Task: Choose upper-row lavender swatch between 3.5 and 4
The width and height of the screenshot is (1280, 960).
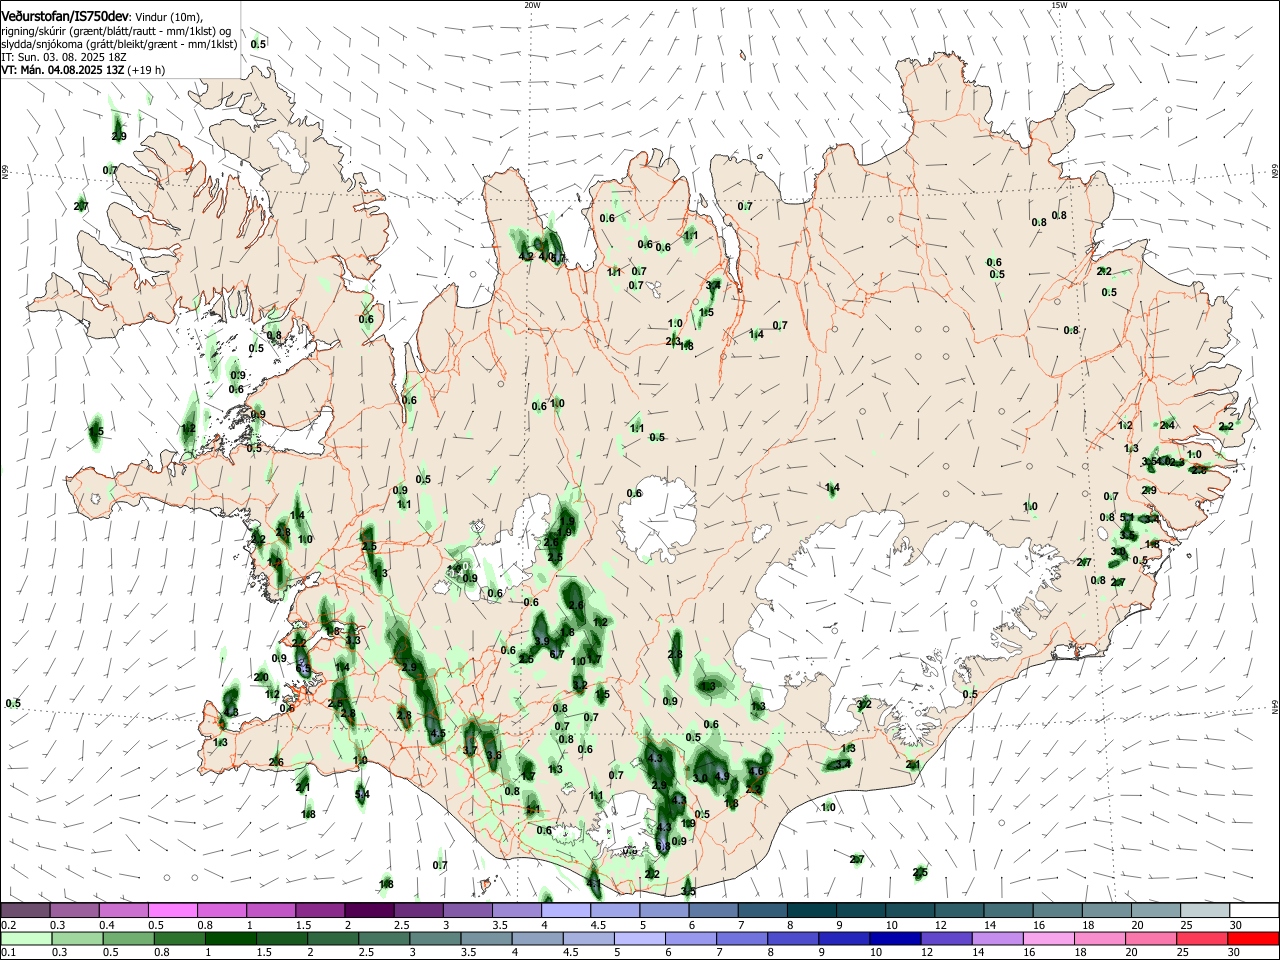Action: coord(516,911)
